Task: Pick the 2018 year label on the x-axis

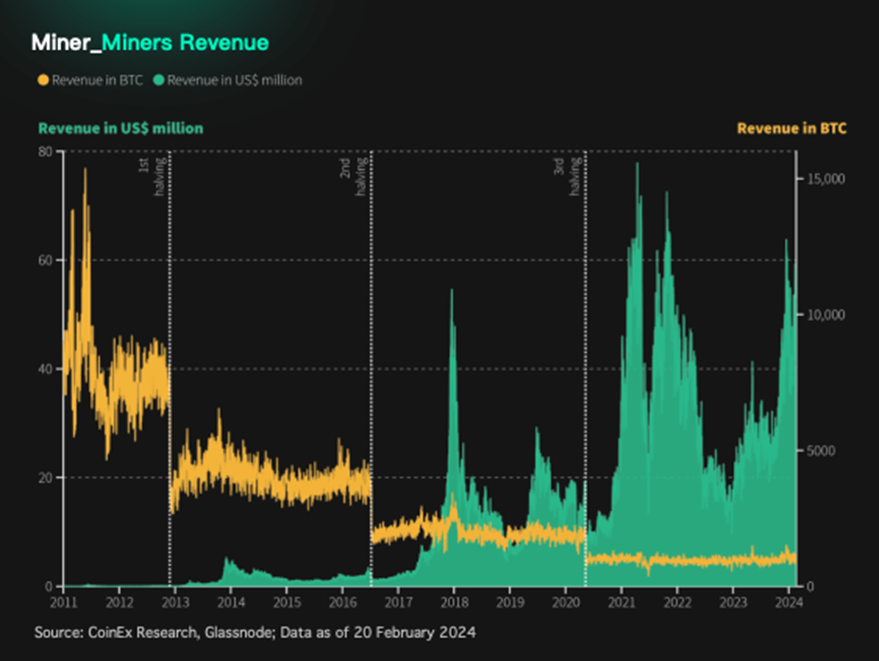Action: pyautogui.click(x=454, y=603)
